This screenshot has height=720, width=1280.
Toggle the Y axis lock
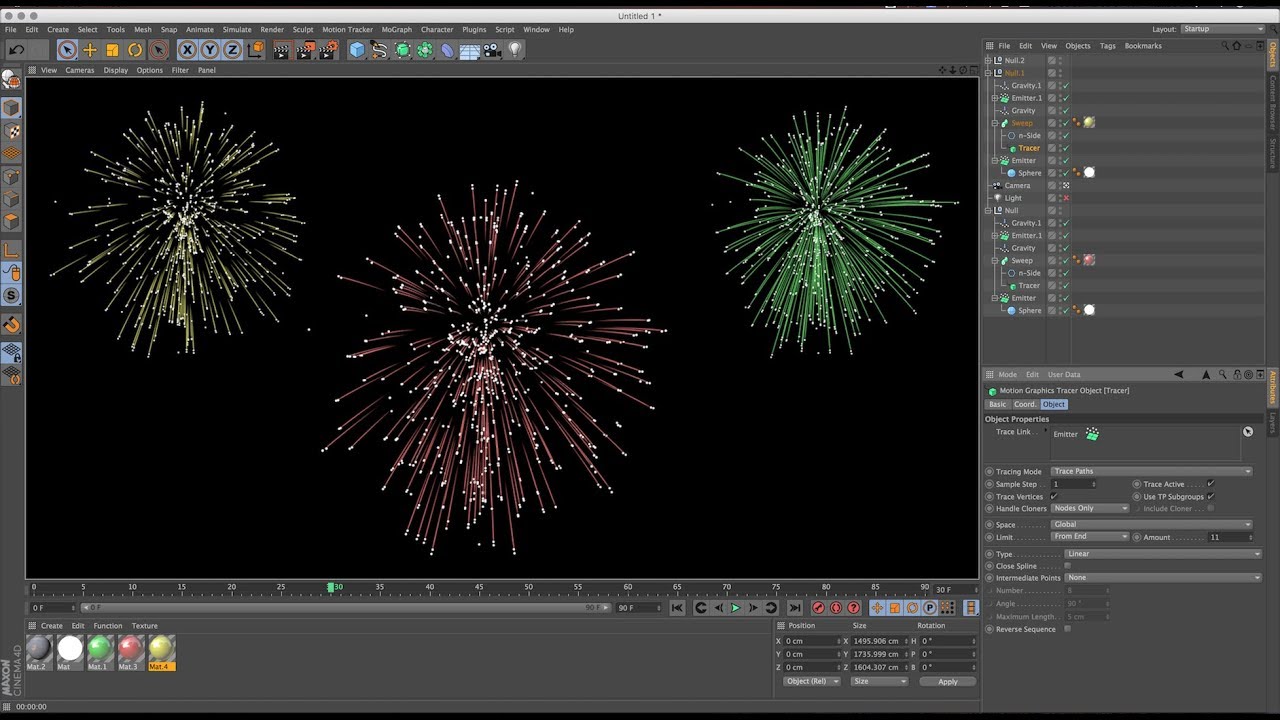(210, 50)
